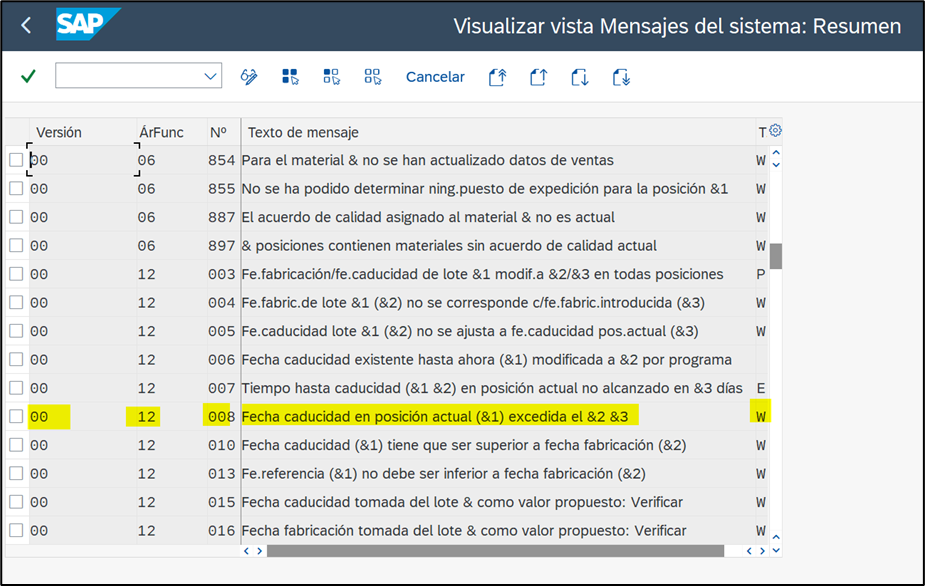The width and height of the screenshot is (925, 586).
Task: Click message type E in row 007
Action: [760, 388]
